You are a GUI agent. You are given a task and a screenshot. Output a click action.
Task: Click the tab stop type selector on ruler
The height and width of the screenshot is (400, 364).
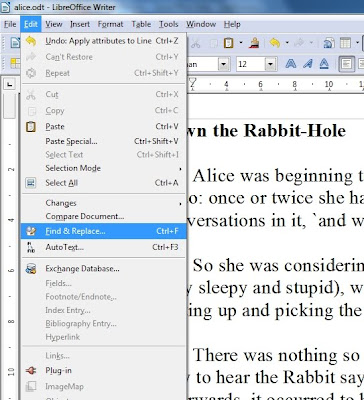(10, 84)
